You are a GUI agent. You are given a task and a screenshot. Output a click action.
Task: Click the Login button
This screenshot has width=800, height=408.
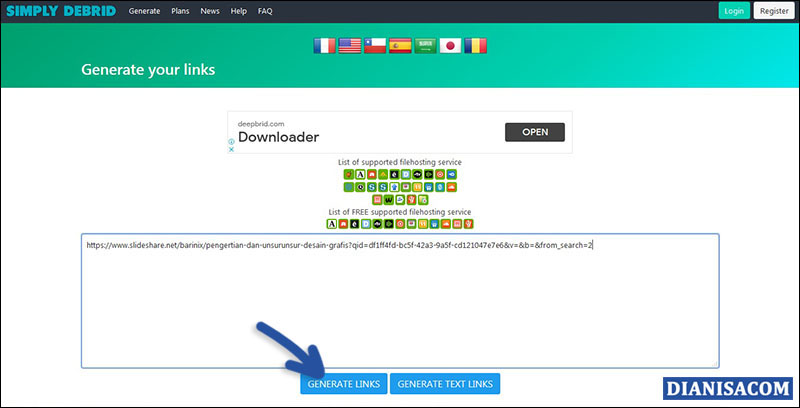(x=733, y=11)
